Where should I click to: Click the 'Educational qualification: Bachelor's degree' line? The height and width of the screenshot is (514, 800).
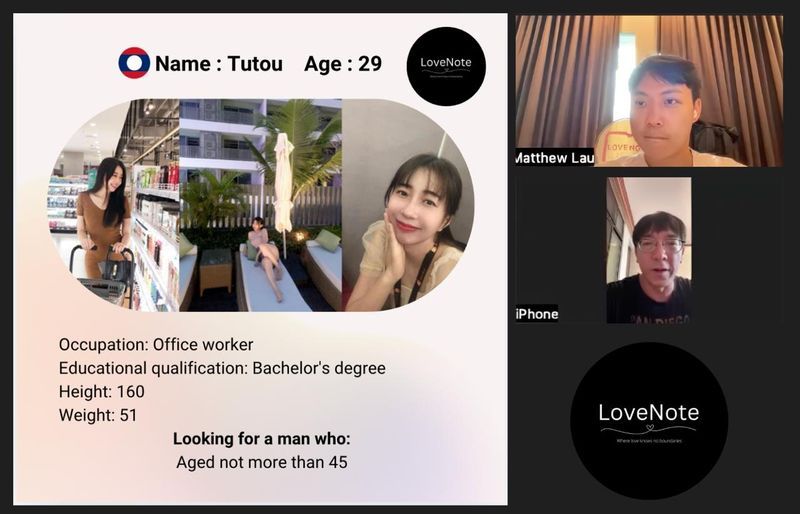point(222,368)
